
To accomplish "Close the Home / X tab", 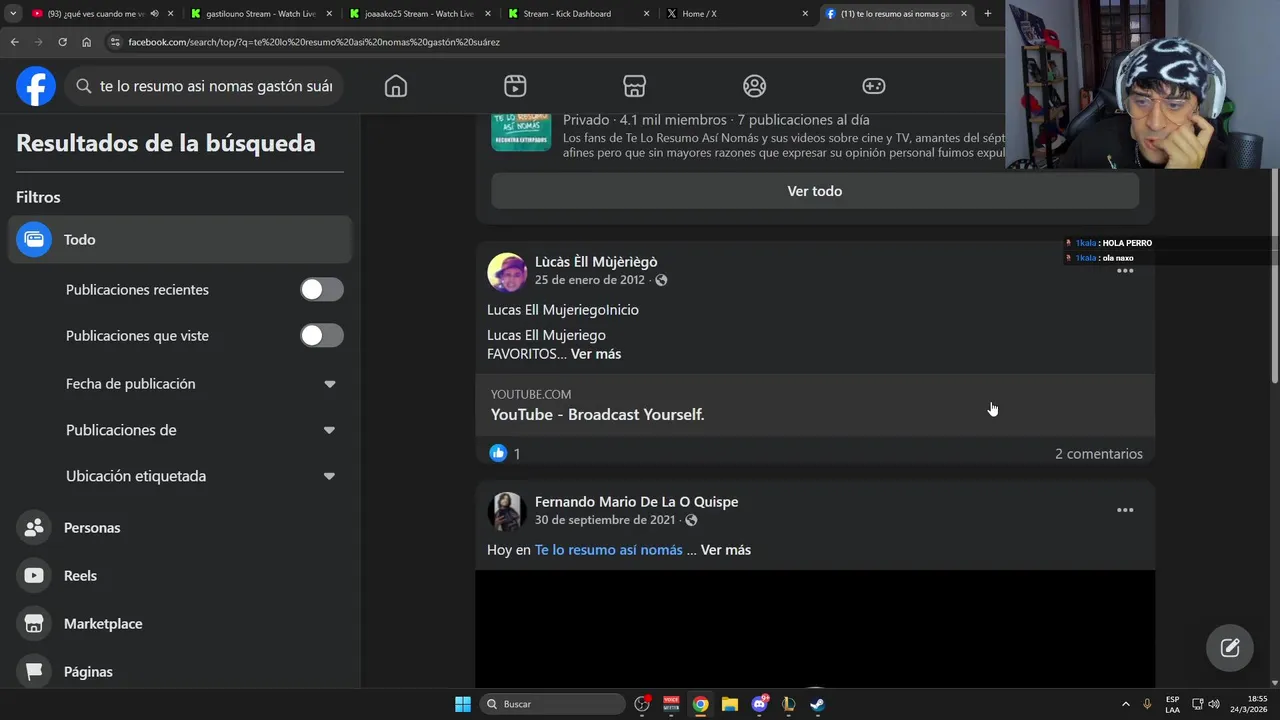I will tap(805, 14).
